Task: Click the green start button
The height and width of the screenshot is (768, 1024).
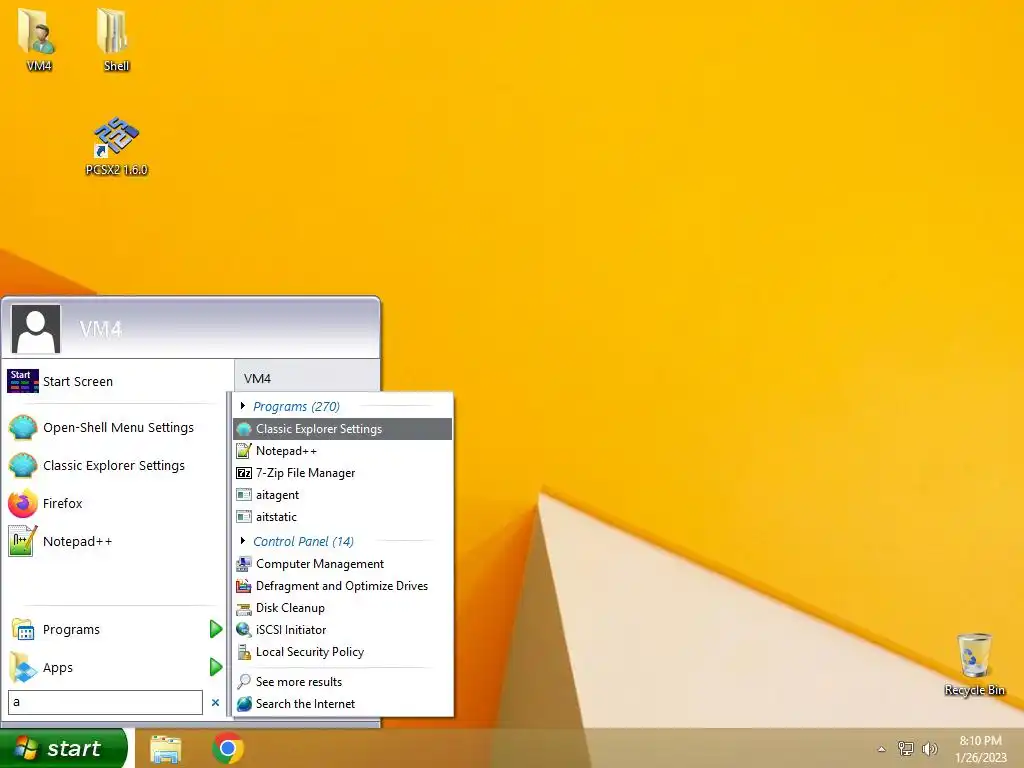Action: (x=63, y=748)
